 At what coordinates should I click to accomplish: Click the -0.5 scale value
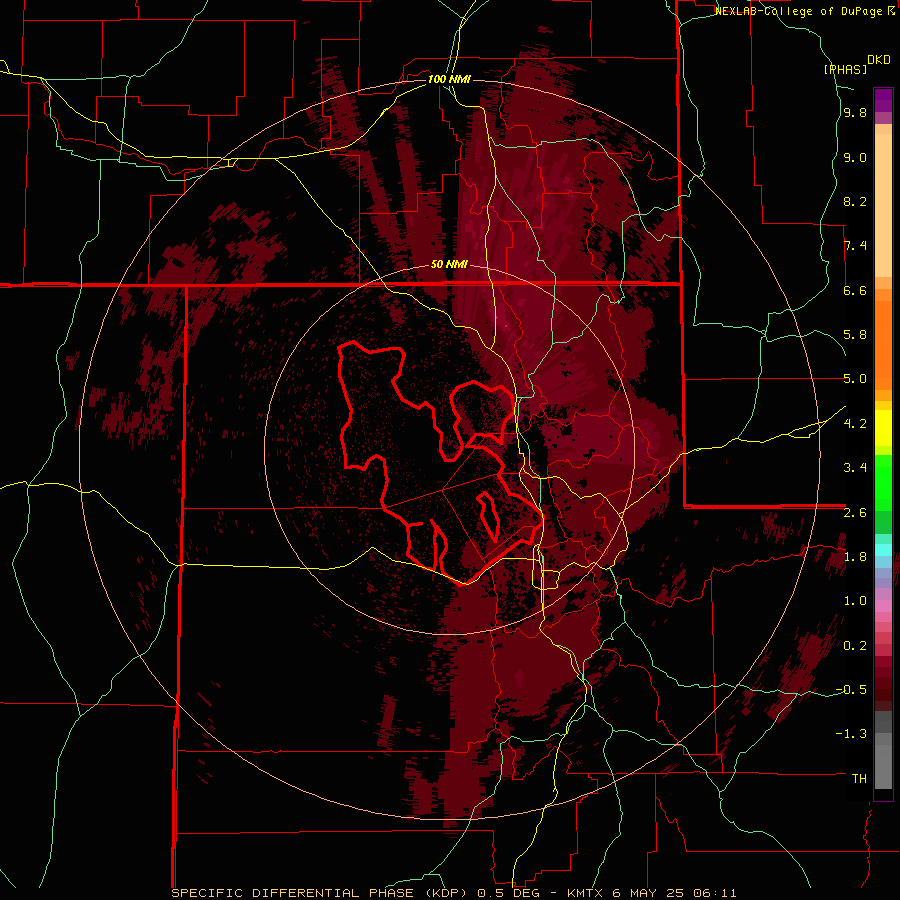tap(851, 690)
